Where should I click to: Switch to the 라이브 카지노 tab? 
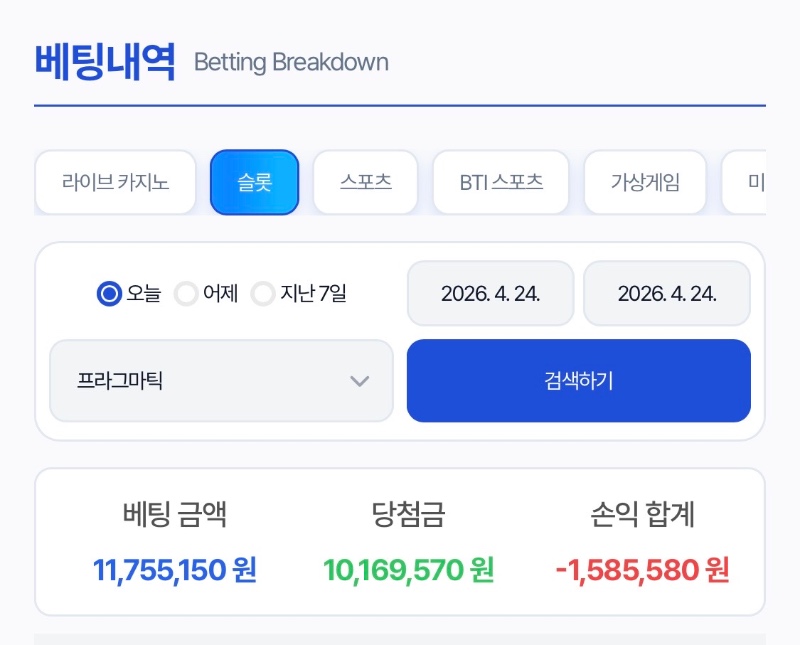point(115,182)
